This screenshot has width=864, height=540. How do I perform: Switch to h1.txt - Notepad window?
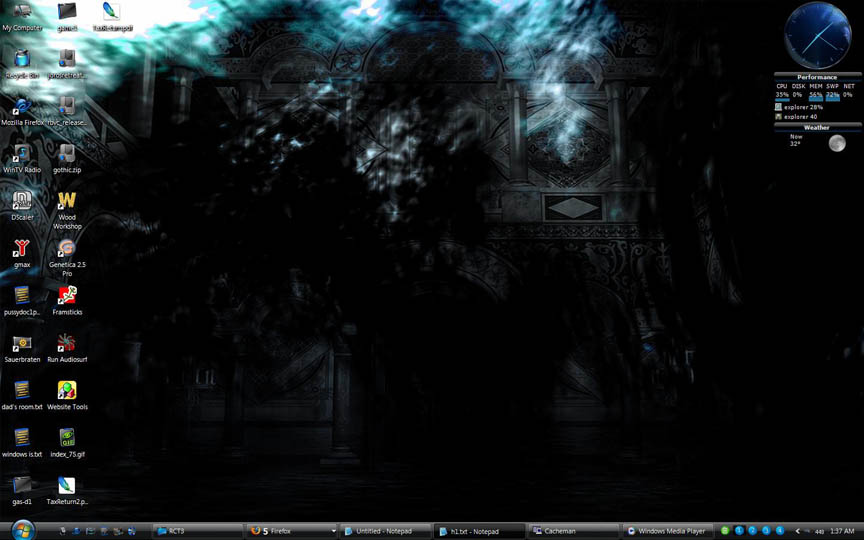479,531
